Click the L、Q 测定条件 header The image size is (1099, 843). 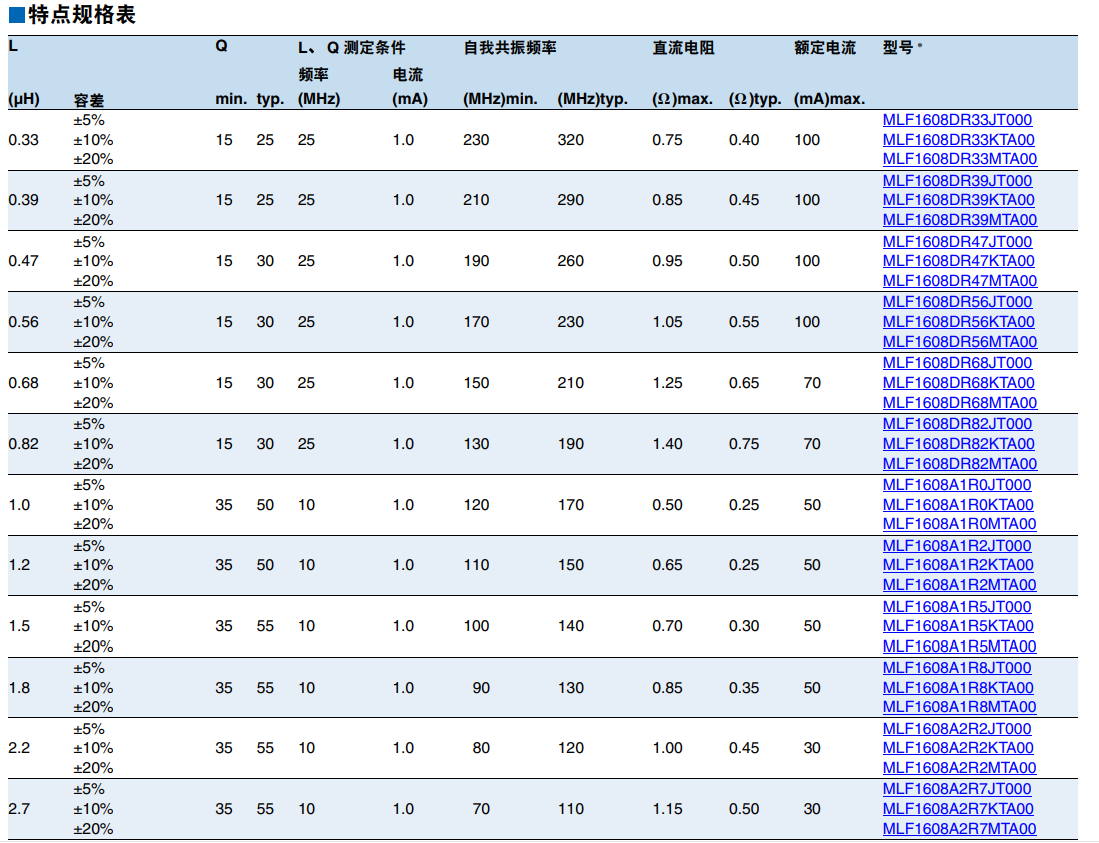click(351, 48)
